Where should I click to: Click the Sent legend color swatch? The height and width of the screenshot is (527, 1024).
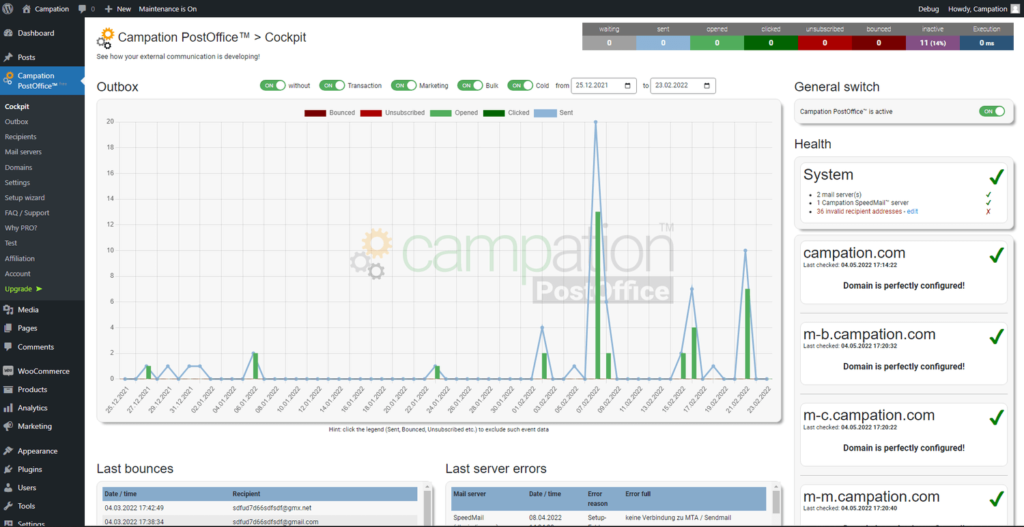pos(545,113)
